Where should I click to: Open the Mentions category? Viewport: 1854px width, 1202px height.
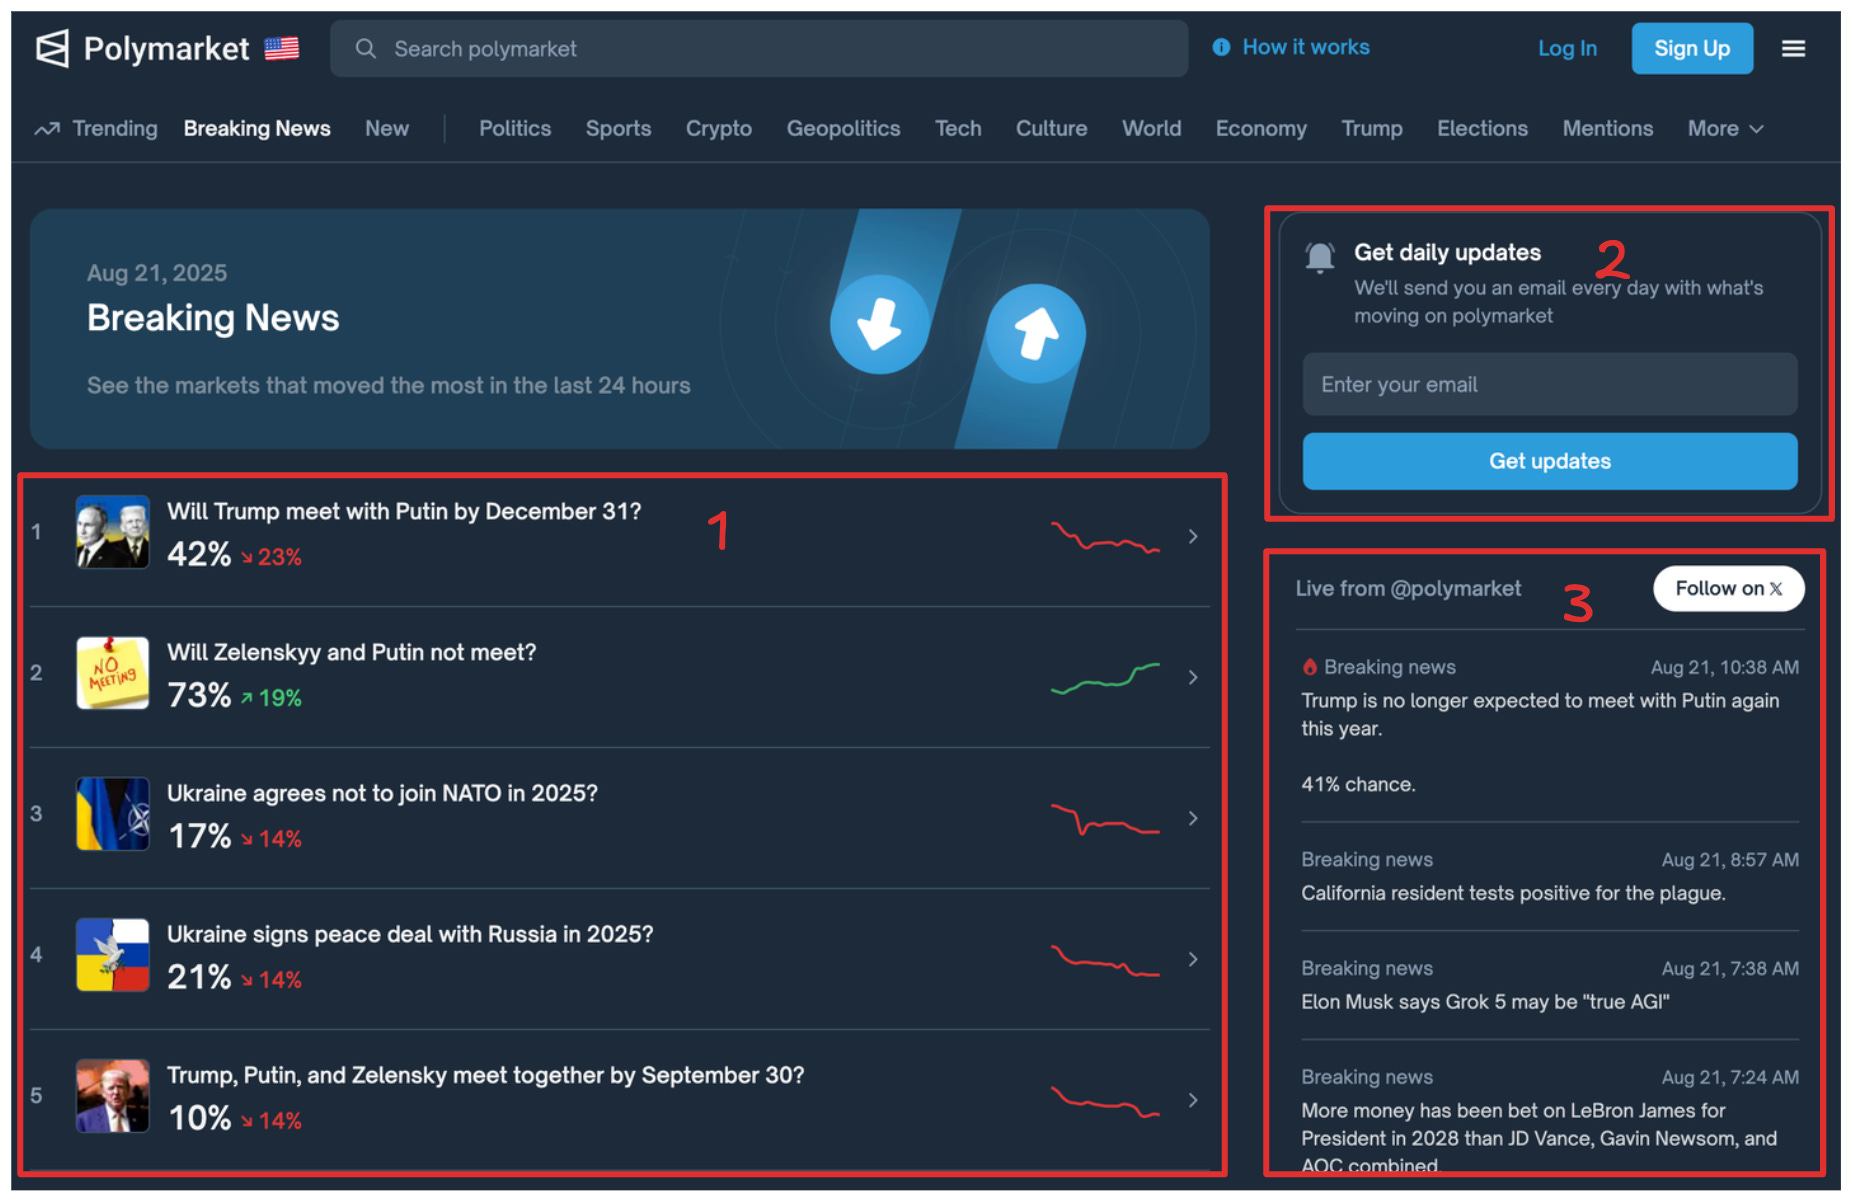1608,129
